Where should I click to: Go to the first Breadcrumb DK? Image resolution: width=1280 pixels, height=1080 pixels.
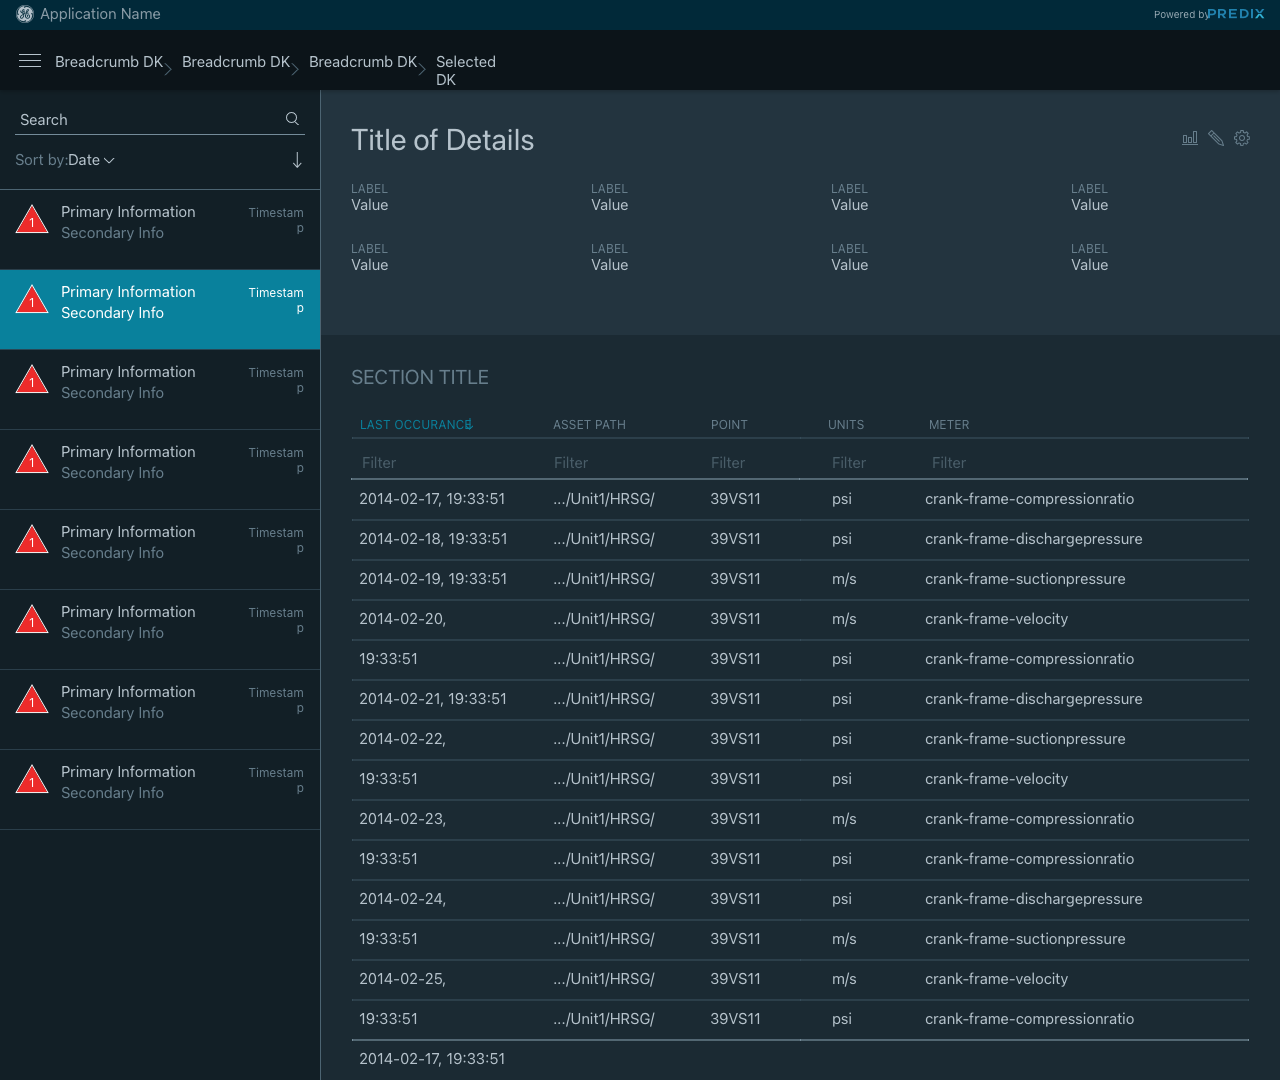pyautogui.click(x=108, y=62)
